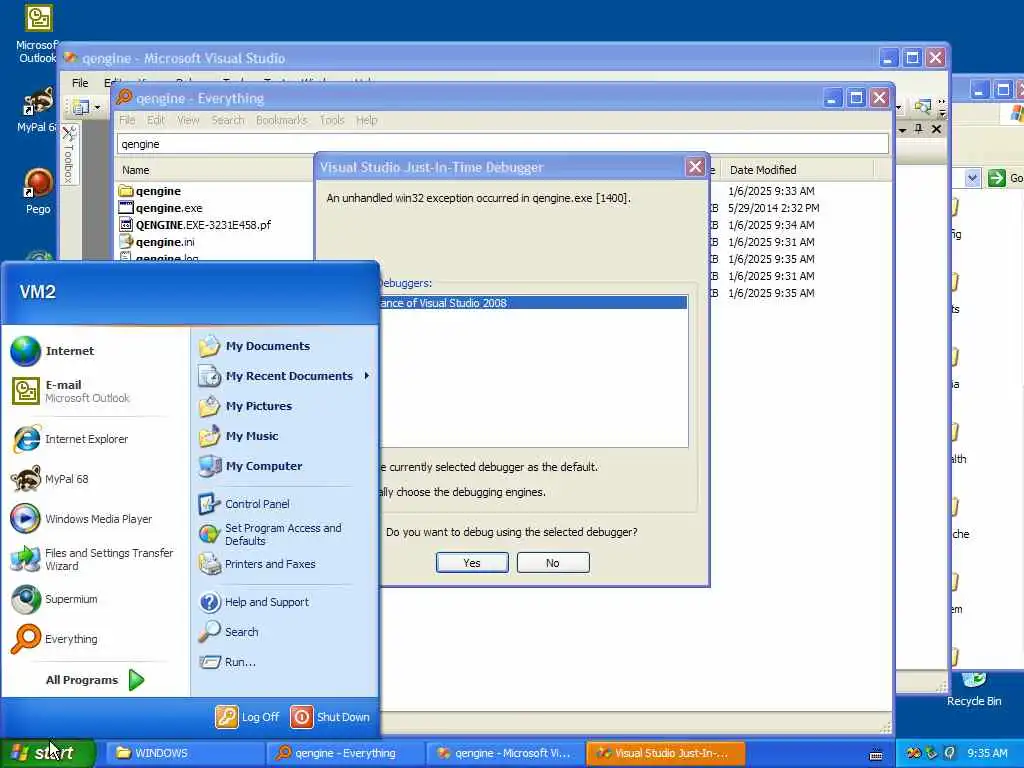Image resolution: width=1024 pixels, height=768 pixels.
Task: Click the taskbar clock showing 9:35 AM
Action: [987, 753]
